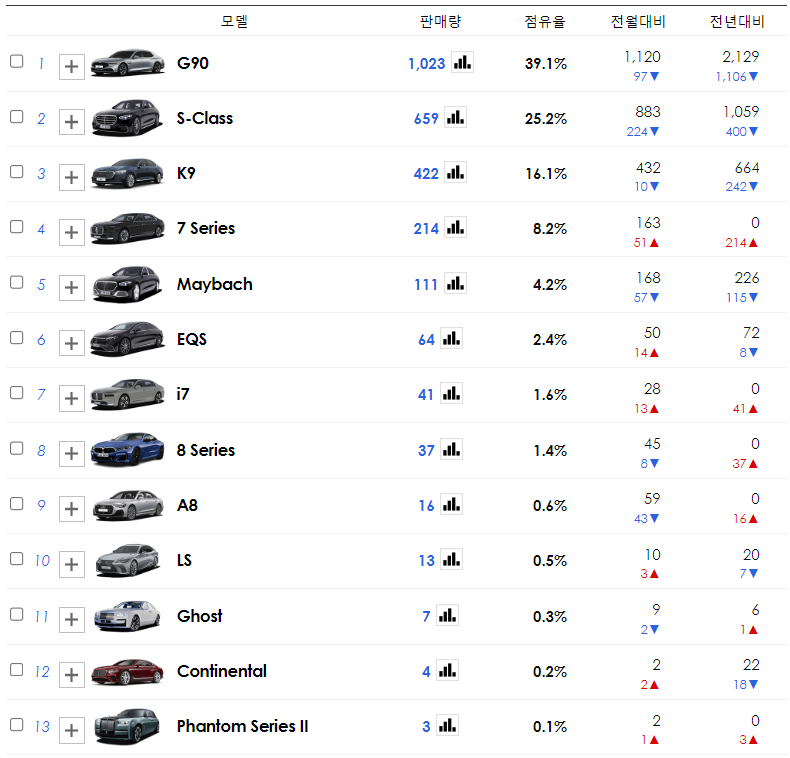This screenshot has height=758, width=790.
Task: Tick the checkbox for Maybach
Action: (17, 282)
